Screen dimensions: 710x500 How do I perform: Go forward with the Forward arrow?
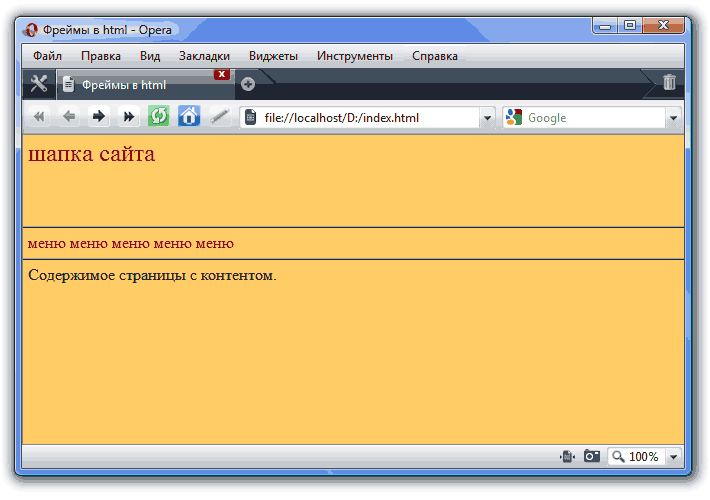(x=99, y=117)
